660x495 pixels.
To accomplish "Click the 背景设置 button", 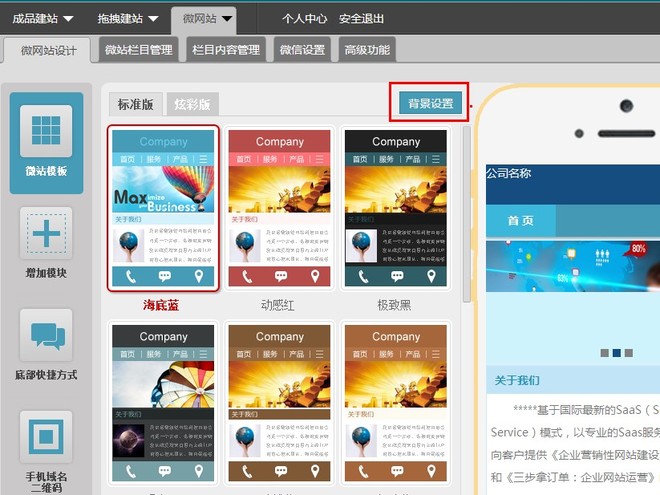I will pyautogui.click(x=430, y=103).
